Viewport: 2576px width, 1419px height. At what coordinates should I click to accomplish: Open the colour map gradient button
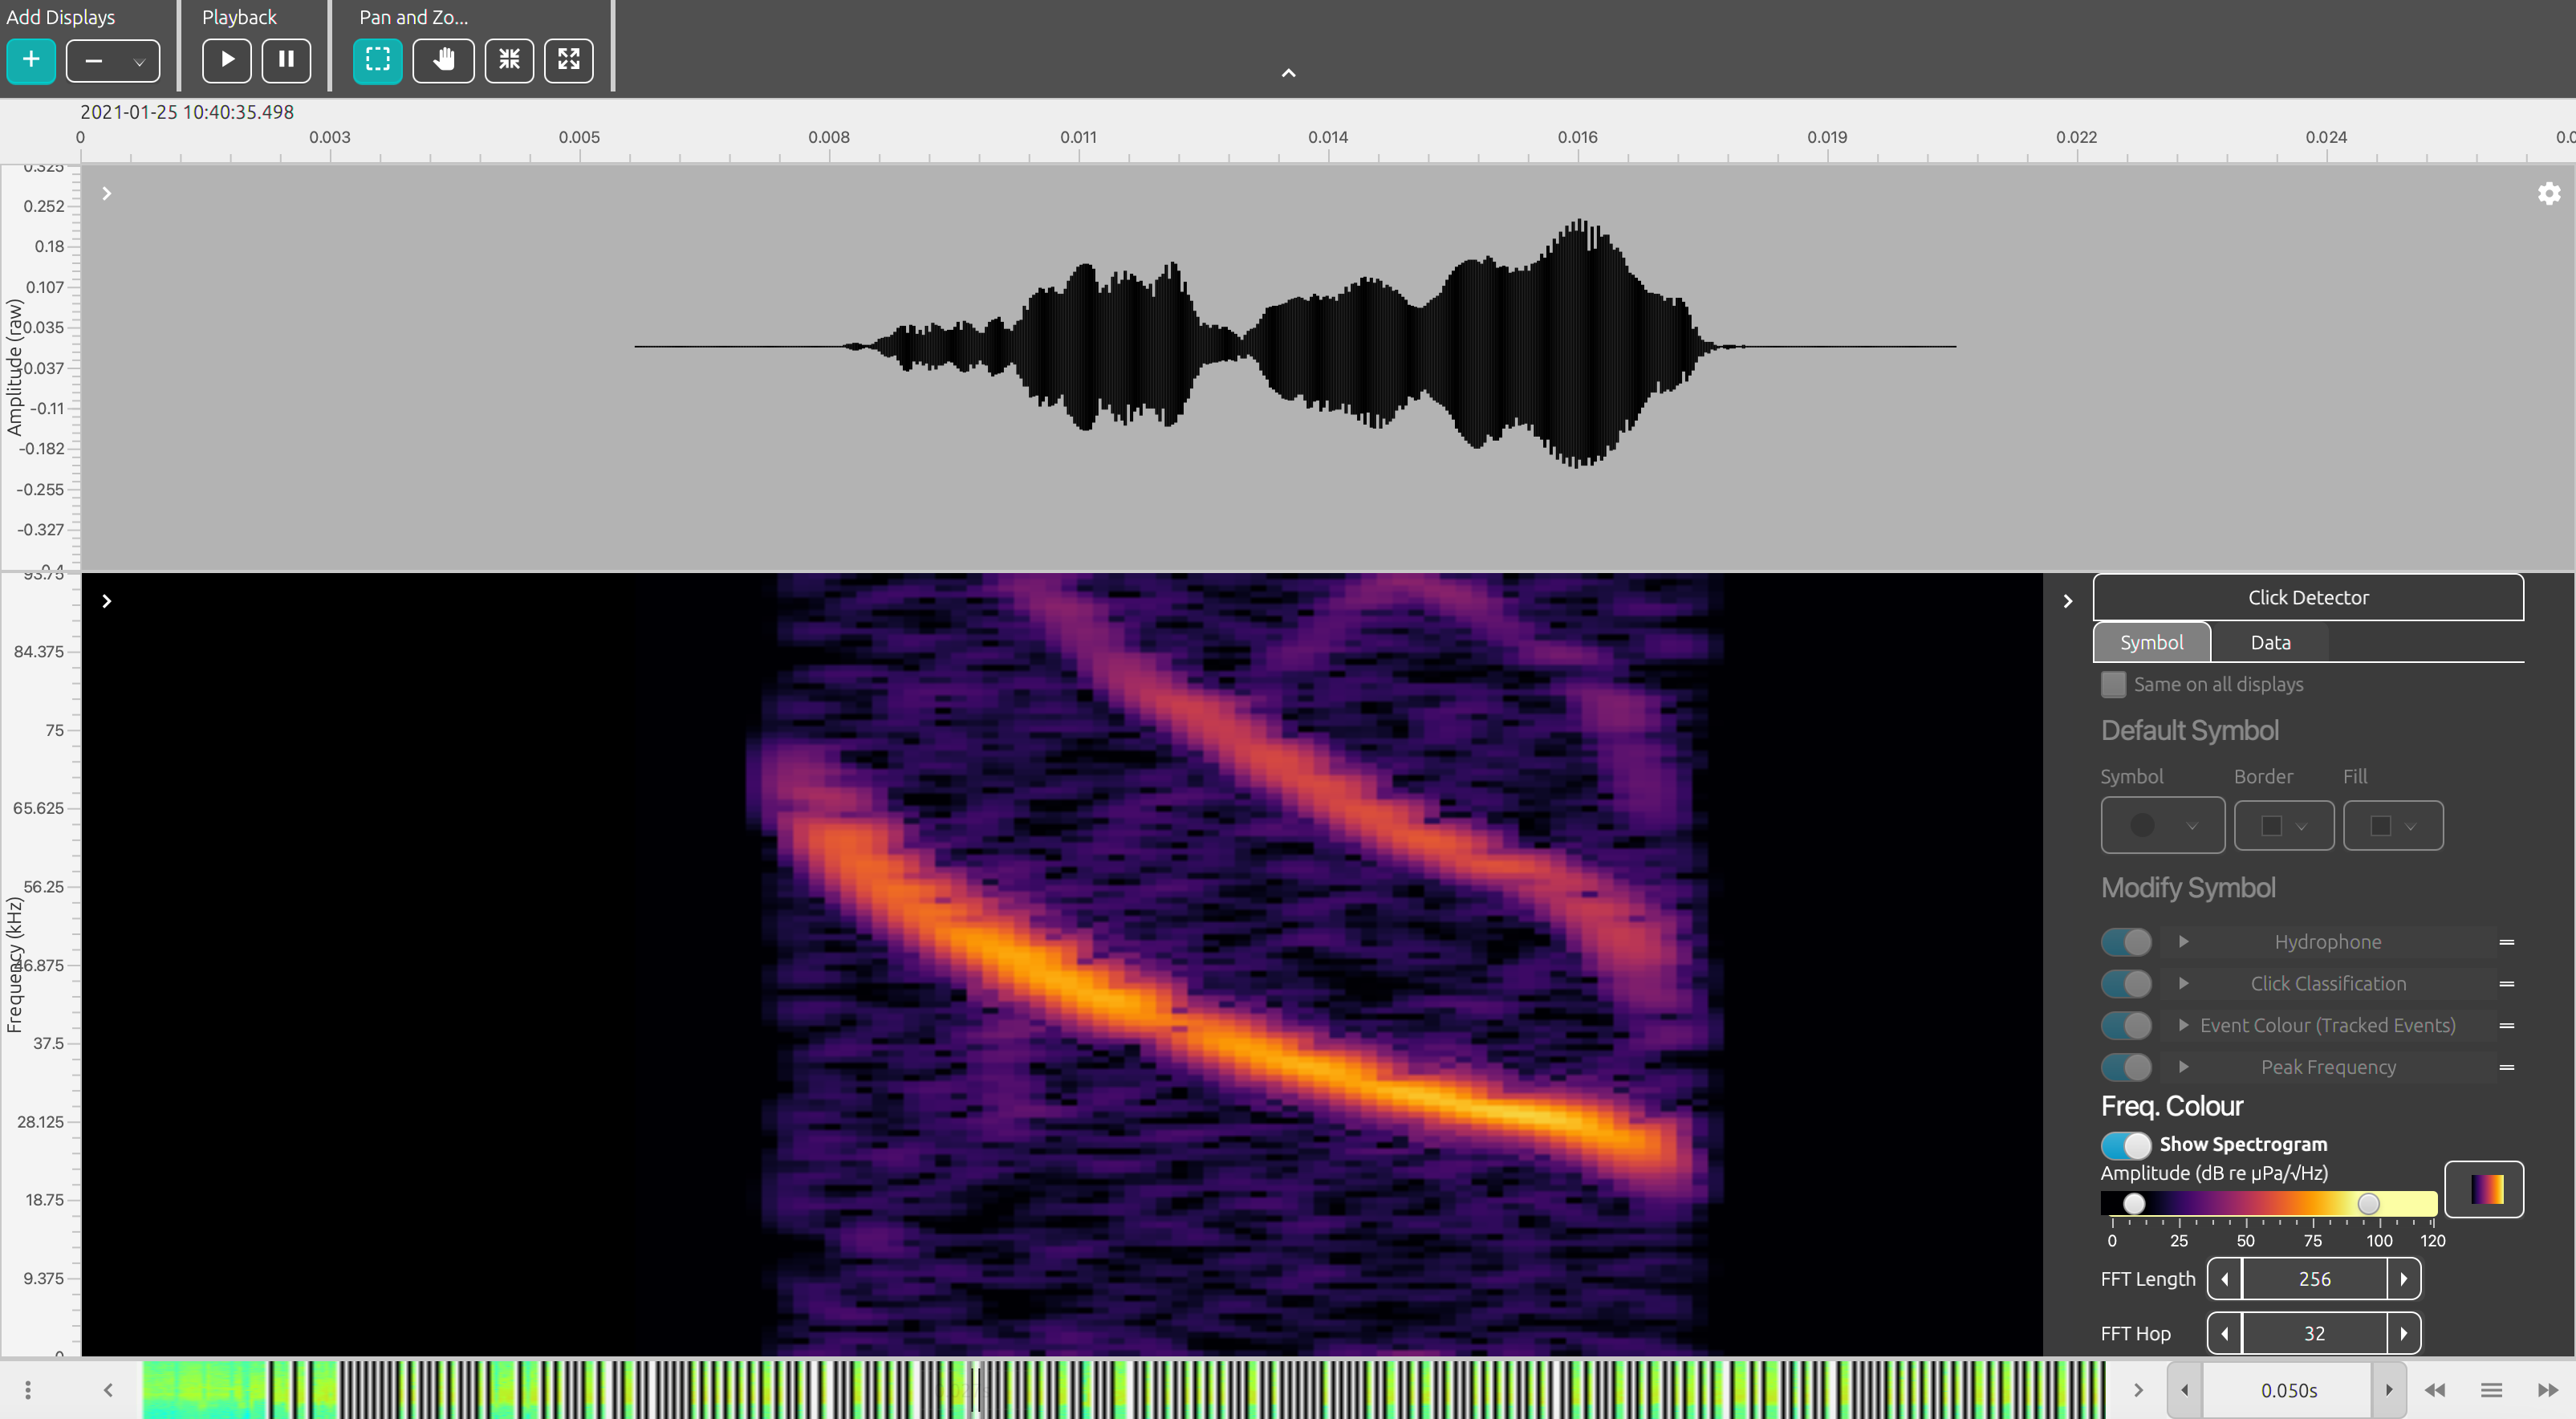pyautogui.click(x=2484, y=1189)
